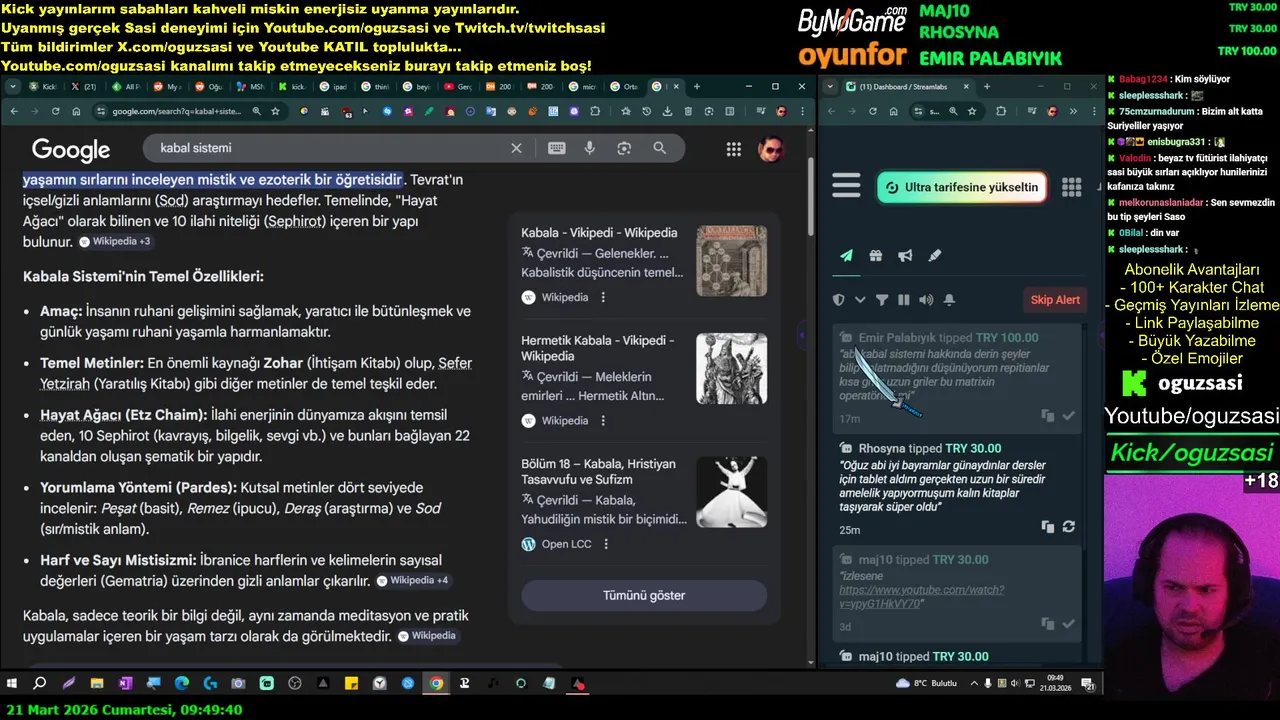Screen dimensions: 1280x720
Task: Click the 'Tümünü göster' button
Action: point(644,596)
